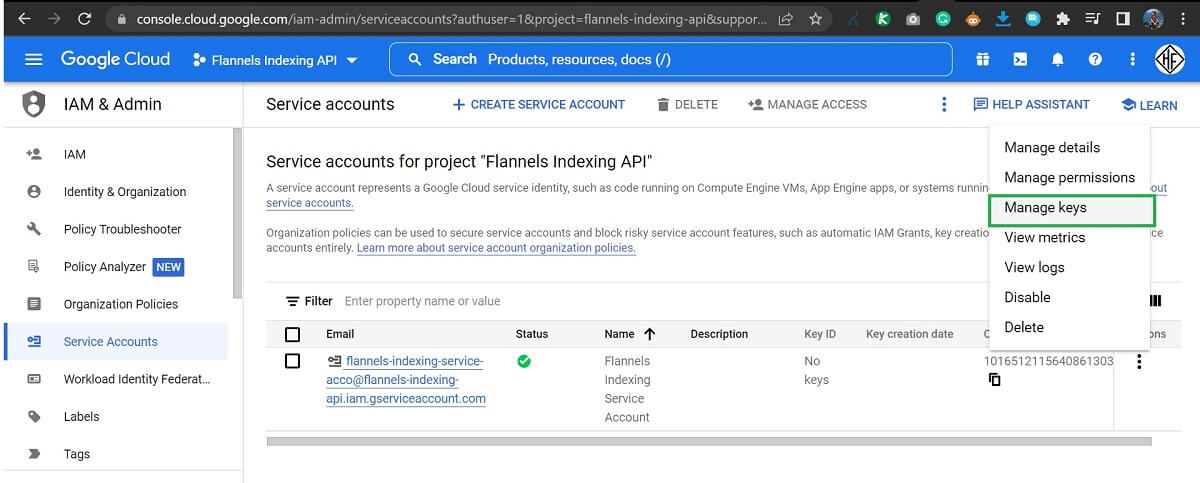Tick the checkbox for flannels-indexing service account row
The height and width of the screenshot is (483, 1200).
click(x=292, y=361)
